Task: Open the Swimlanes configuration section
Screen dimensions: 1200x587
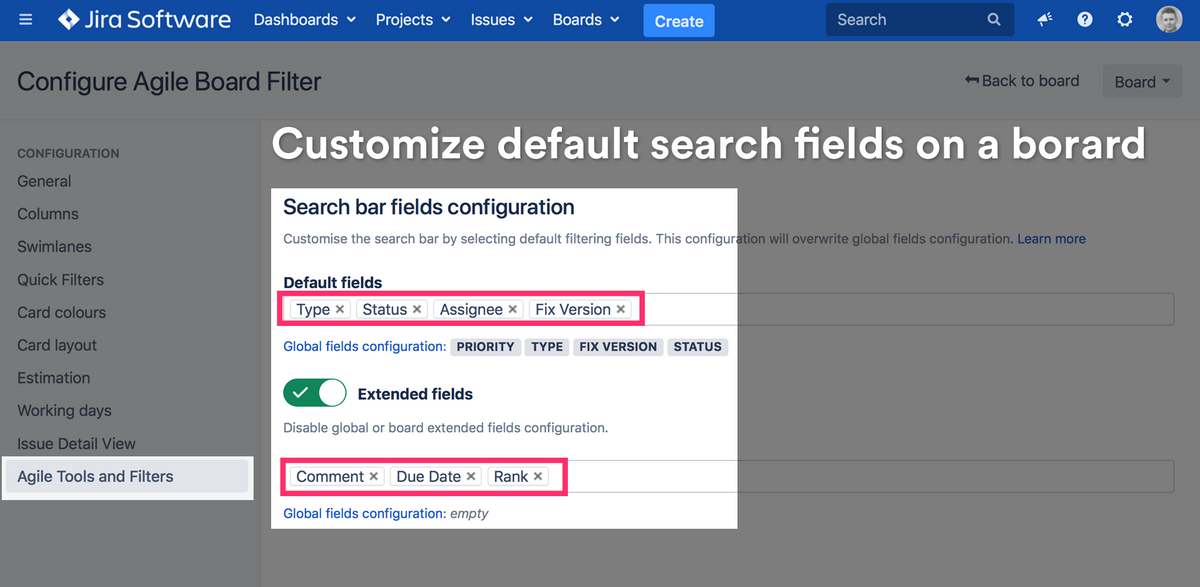Action: coord(54,247)
